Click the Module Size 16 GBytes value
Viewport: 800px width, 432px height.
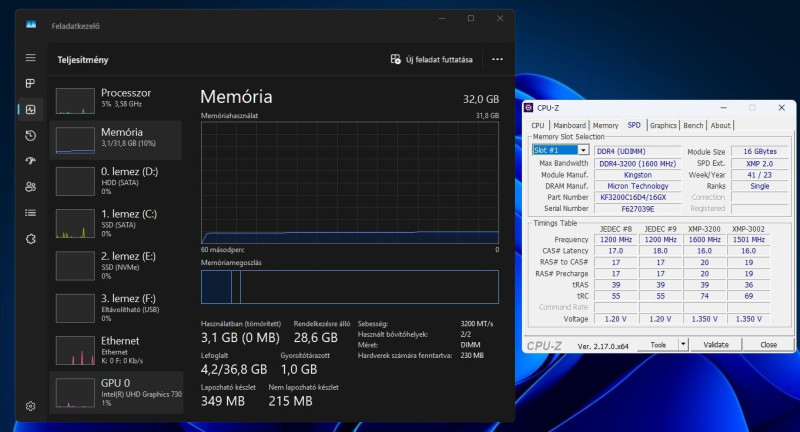pyautogui.click(x=760, y=151)
